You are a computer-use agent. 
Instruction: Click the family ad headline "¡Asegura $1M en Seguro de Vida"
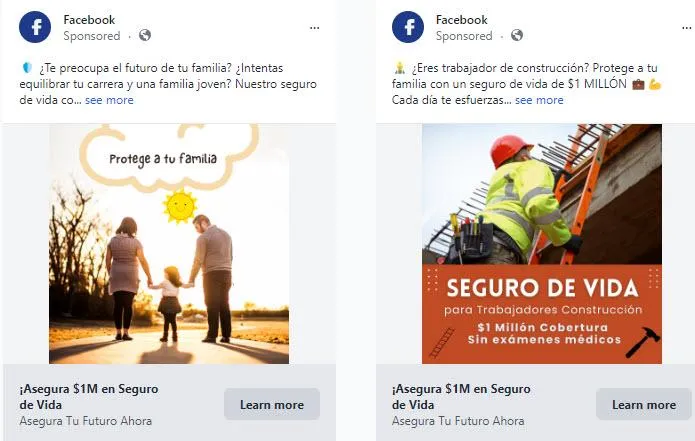point(89,397)
